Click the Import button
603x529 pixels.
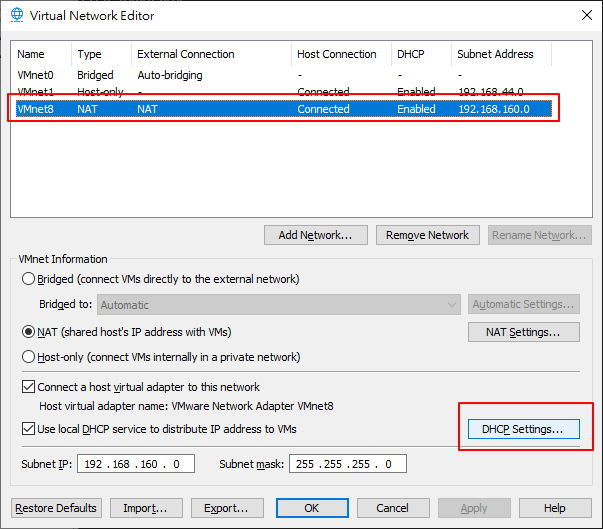146,508
